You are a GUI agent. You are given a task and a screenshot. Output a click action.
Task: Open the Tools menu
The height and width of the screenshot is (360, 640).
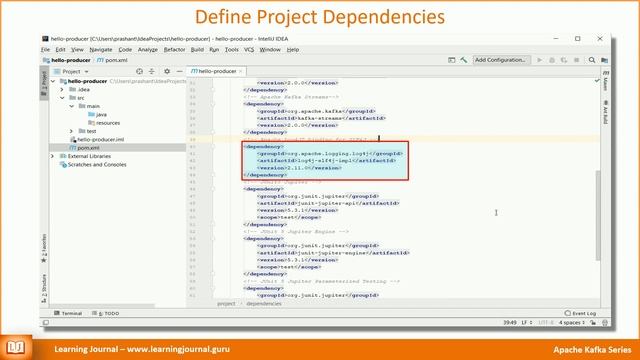coord(231,49)
